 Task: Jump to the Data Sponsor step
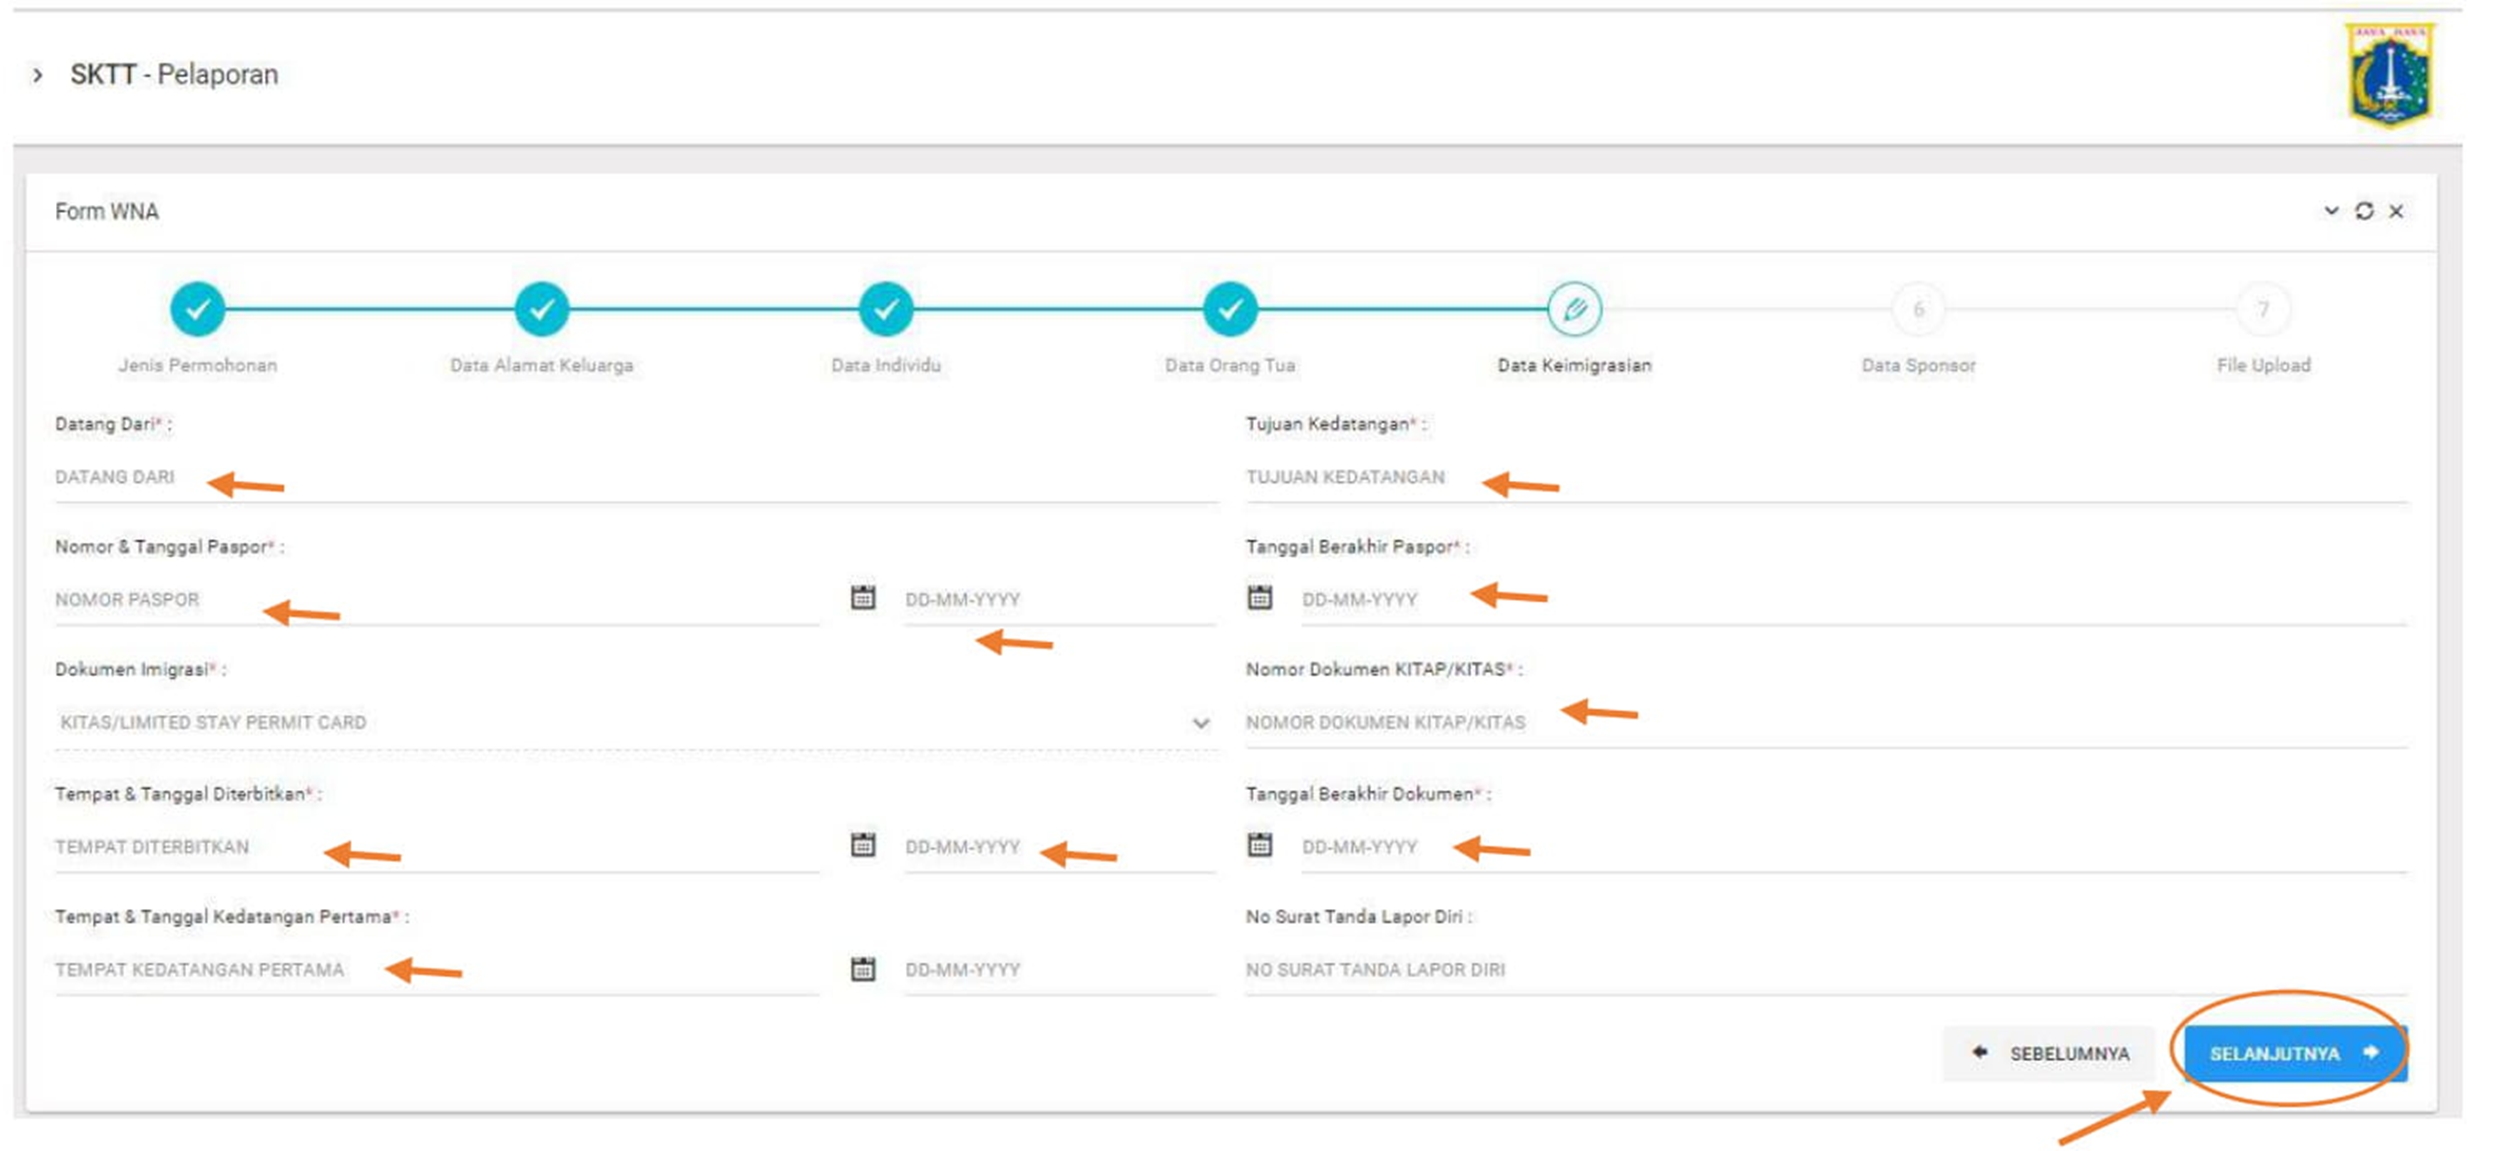1917,309
